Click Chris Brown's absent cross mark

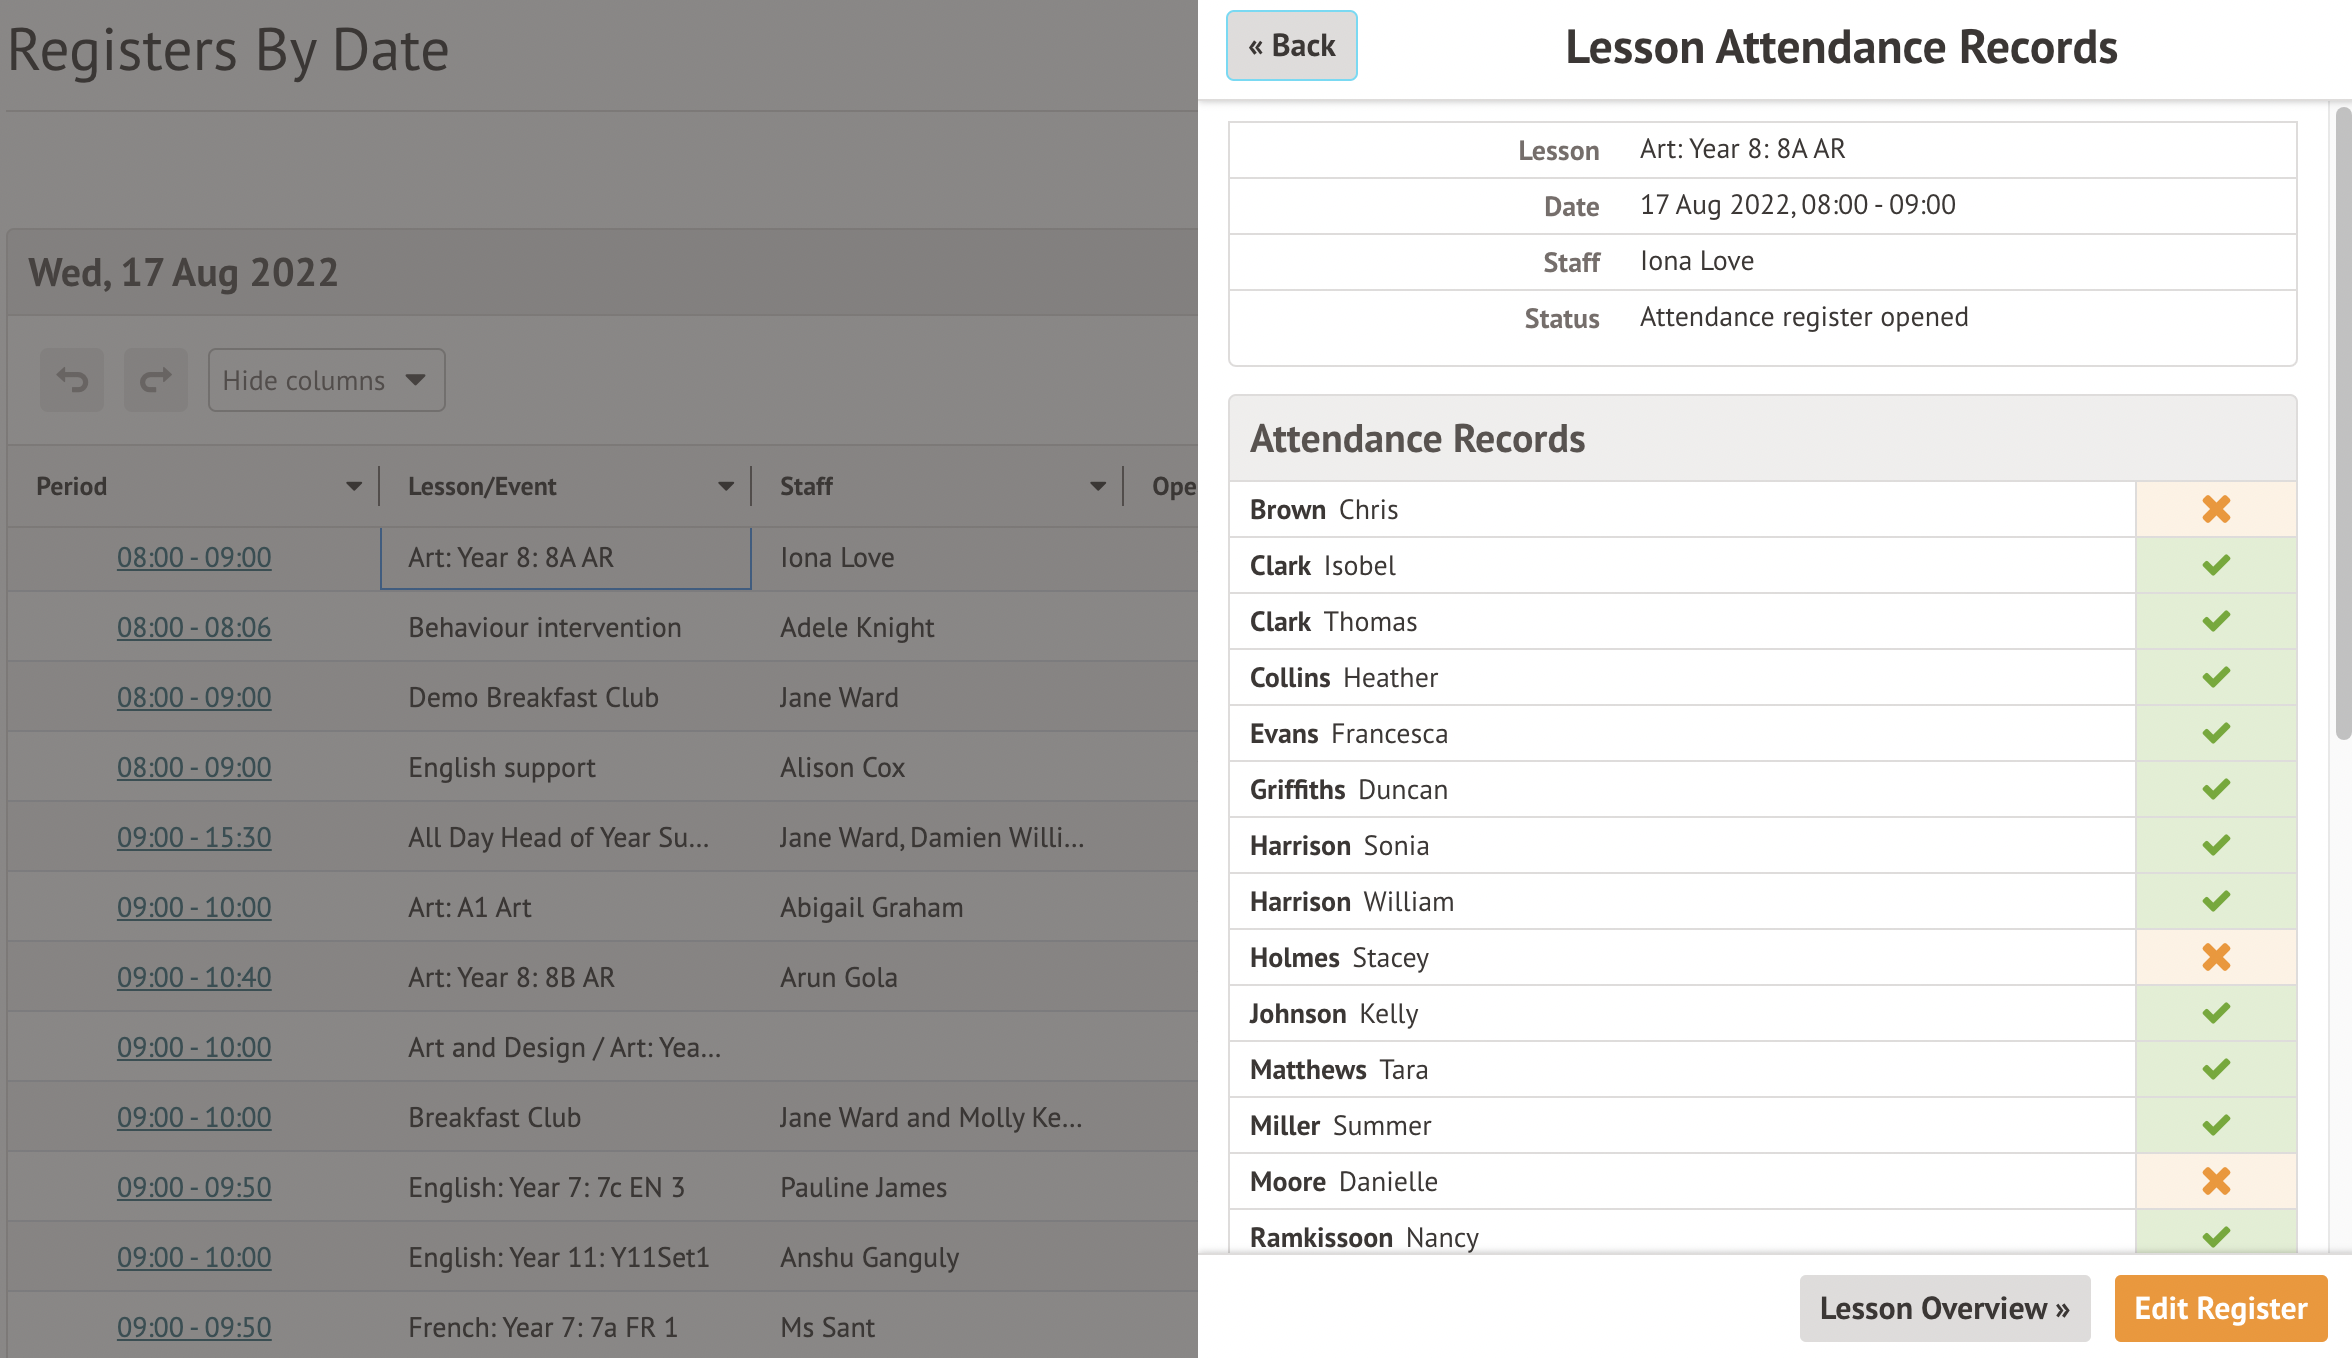tap(2215, 509)
